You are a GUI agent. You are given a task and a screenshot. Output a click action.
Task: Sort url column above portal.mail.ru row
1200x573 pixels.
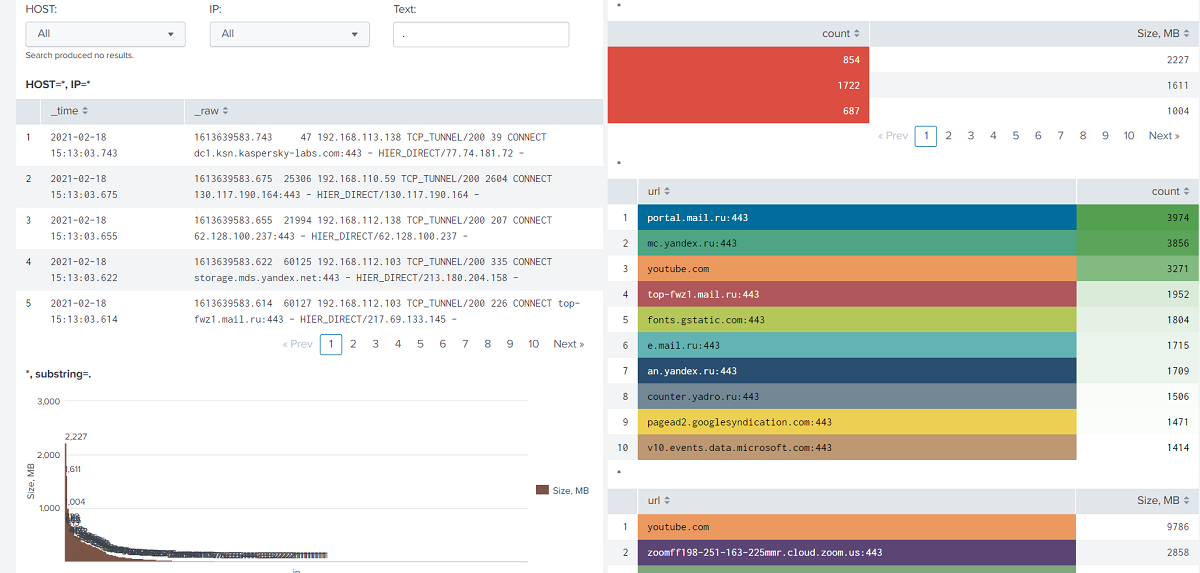coord(659,191)
